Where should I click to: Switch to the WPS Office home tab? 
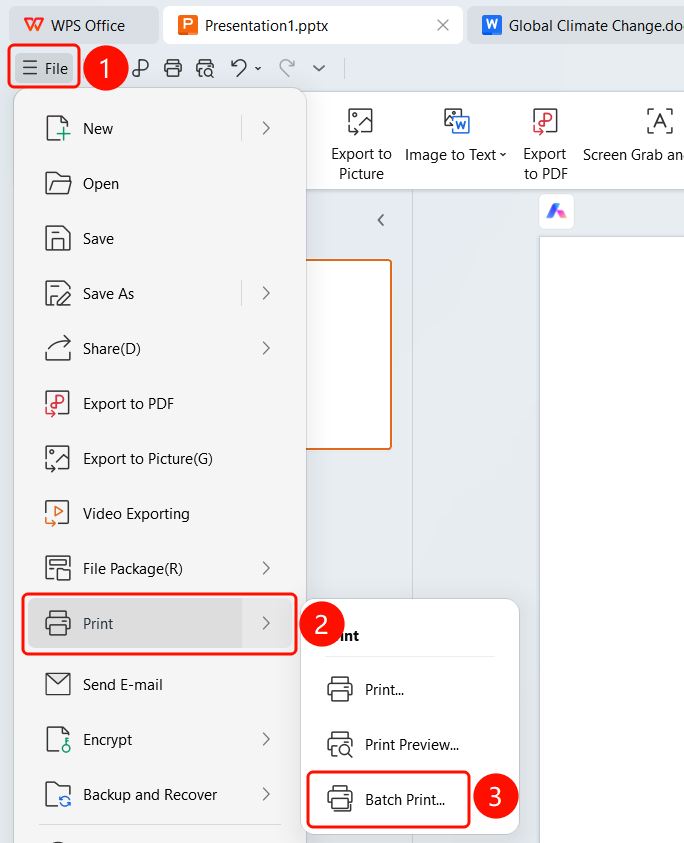click(x=84, y=25)
